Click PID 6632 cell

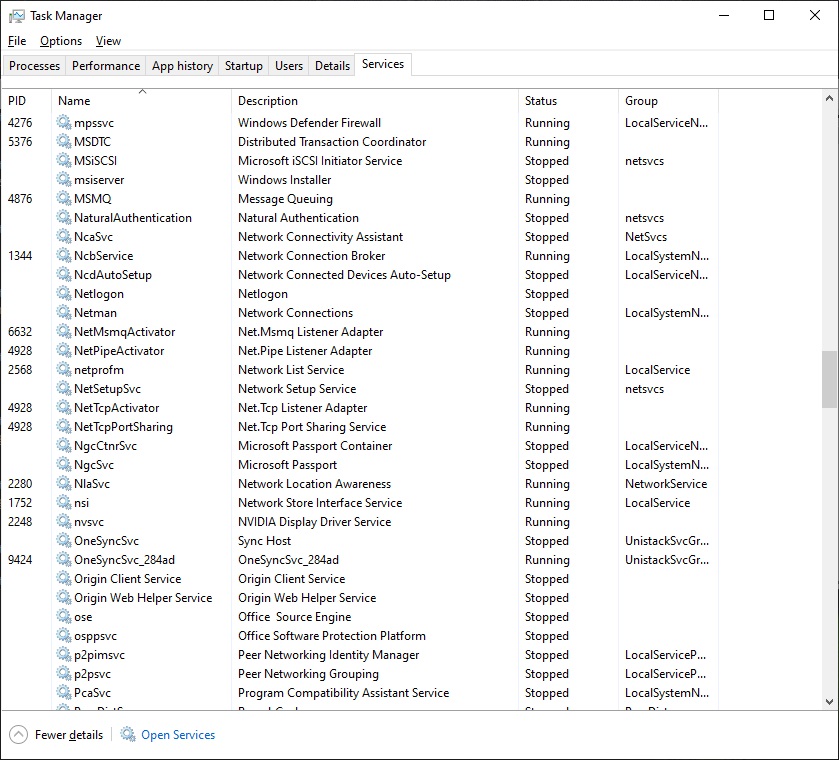click(20, 332)
